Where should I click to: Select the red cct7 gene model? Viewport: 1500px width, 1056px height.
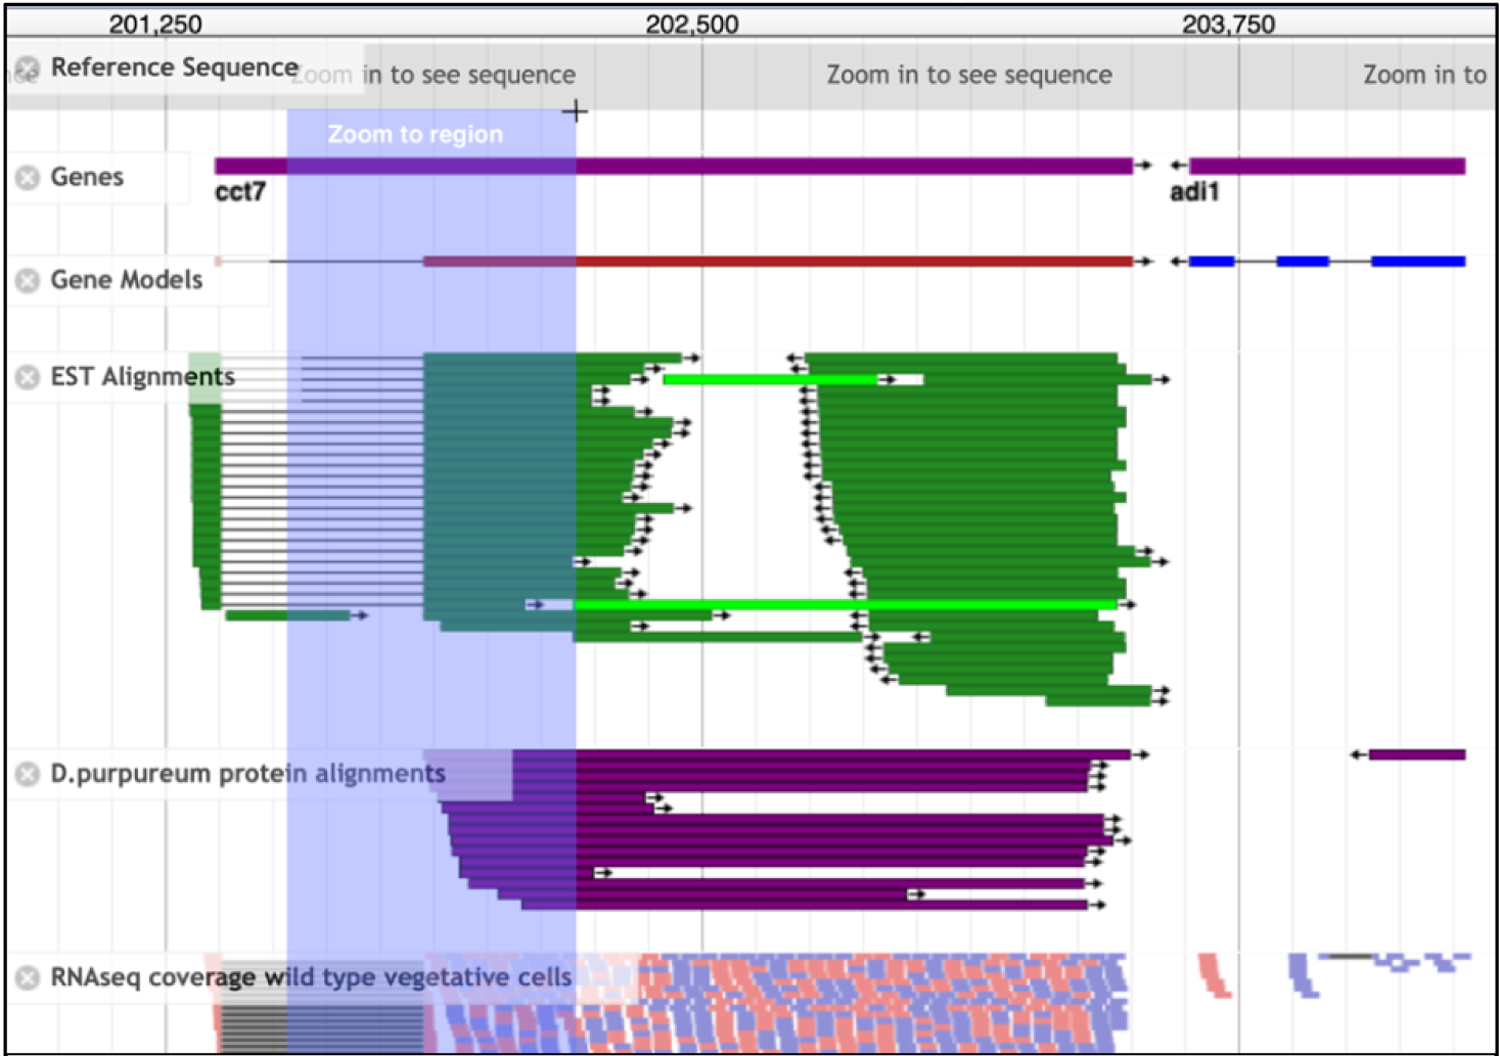point(778,262)
